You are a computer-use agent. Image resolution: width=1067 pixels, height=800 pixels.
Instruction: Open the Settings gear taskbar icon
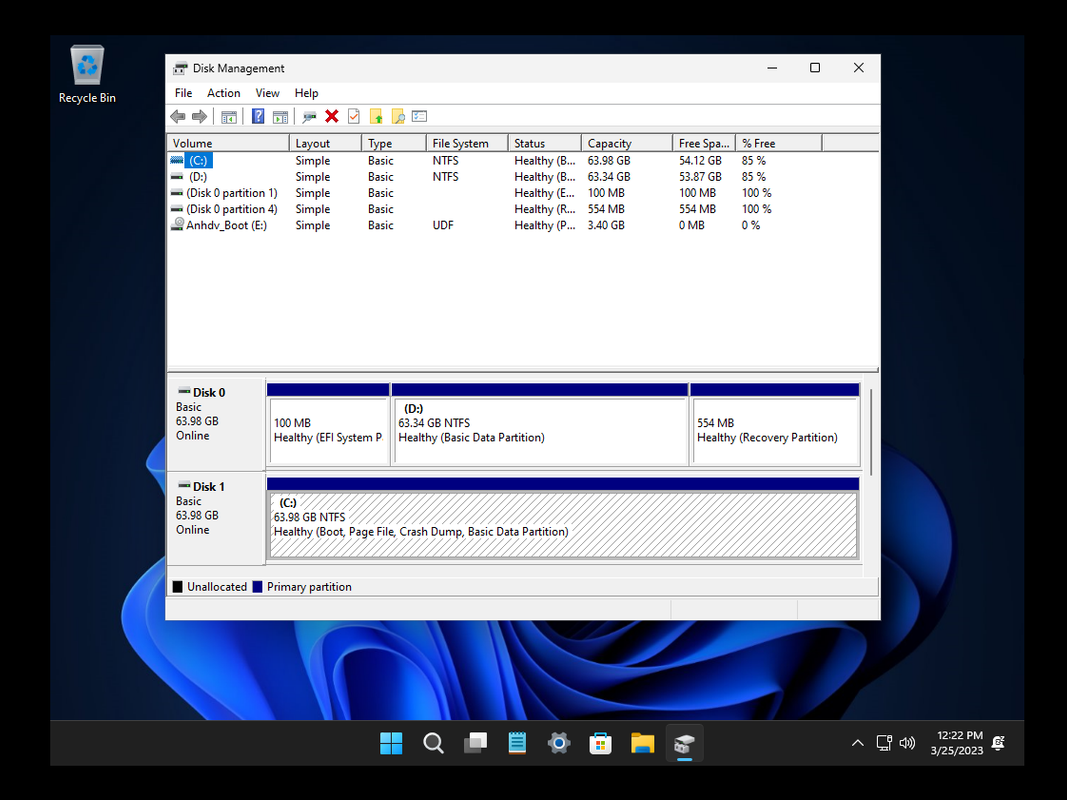point(559,744)
